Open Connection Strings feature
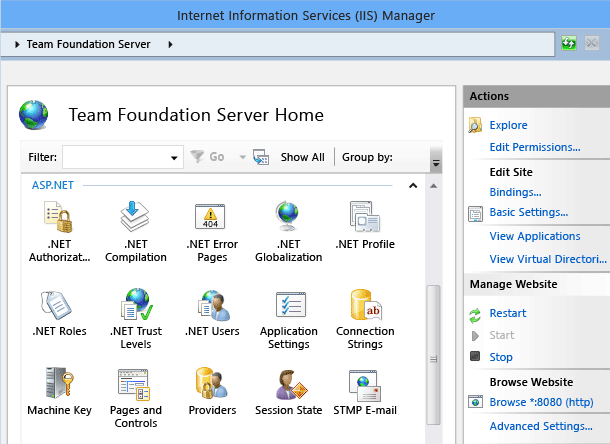Screen dimensions: 610x444 click(364, 304)
